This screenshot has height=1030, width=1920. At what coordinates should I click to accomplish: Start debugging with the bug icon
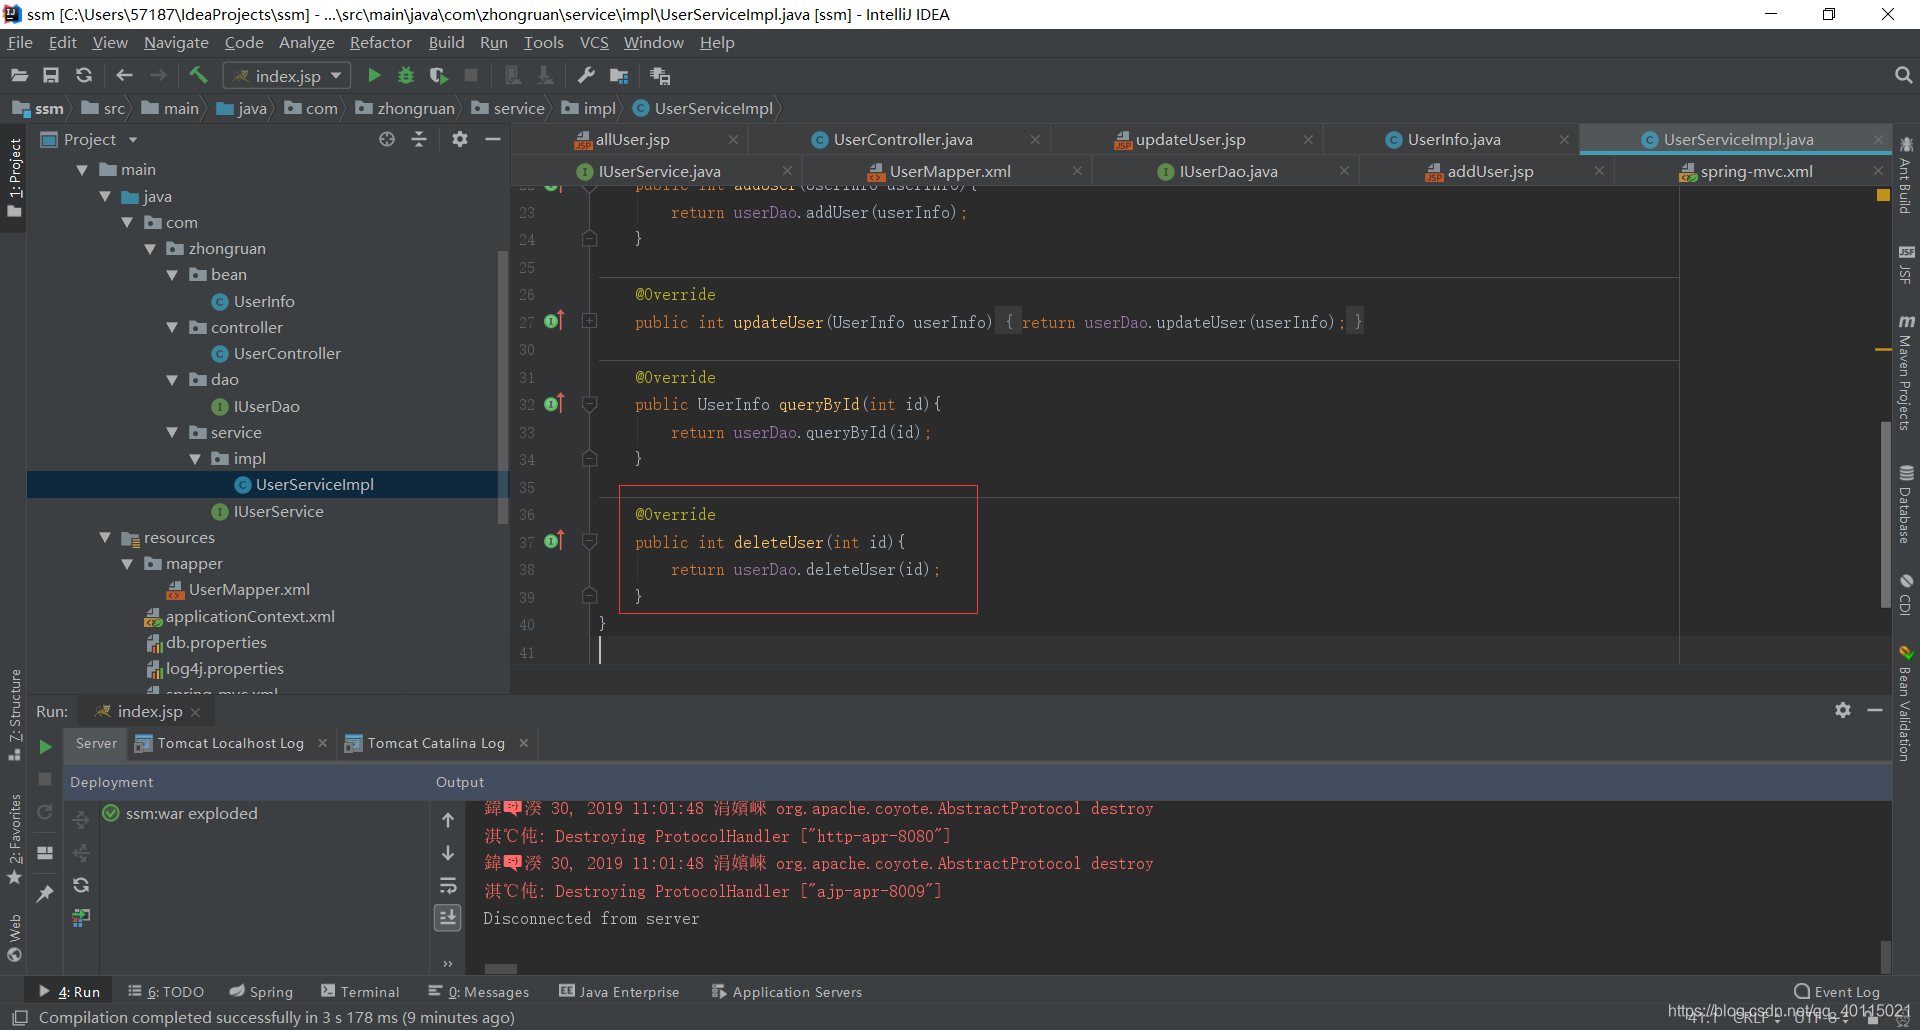pos(406,75)
